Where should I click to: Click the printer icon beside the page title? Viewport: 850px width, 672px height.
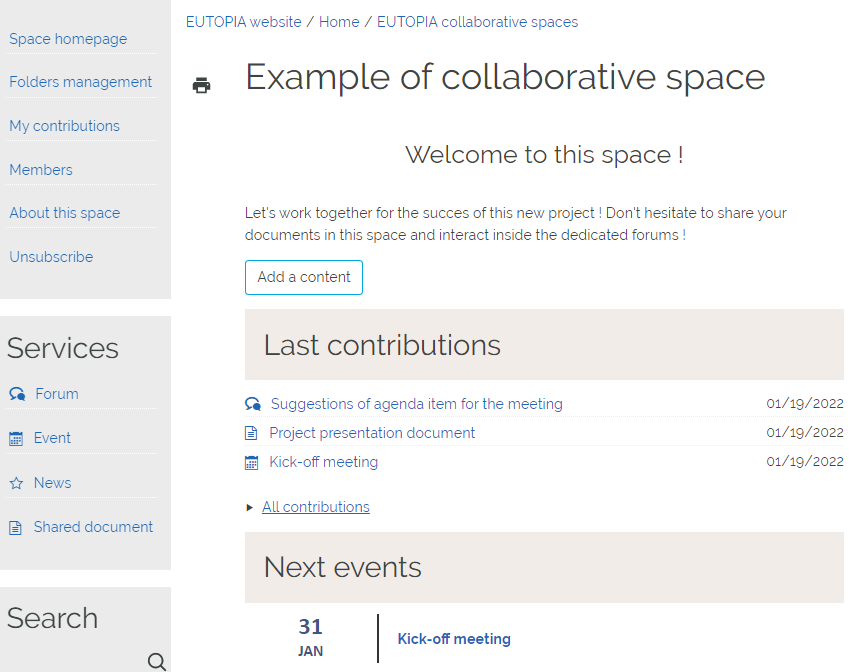[201, 85]
